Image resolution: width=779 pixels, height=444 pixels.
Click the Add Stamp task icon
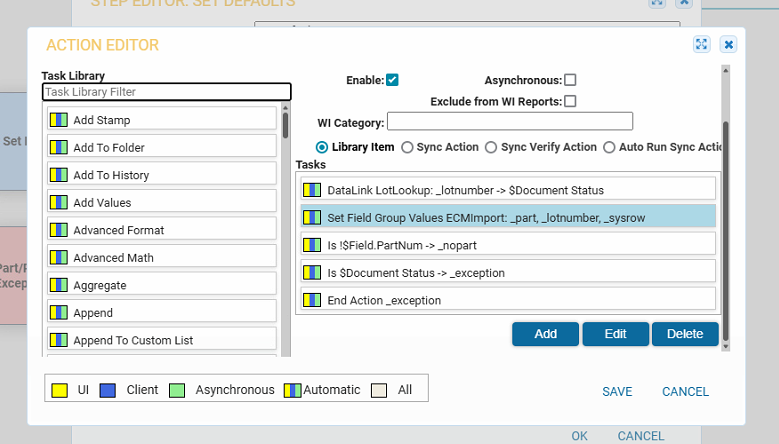[59, 120]
